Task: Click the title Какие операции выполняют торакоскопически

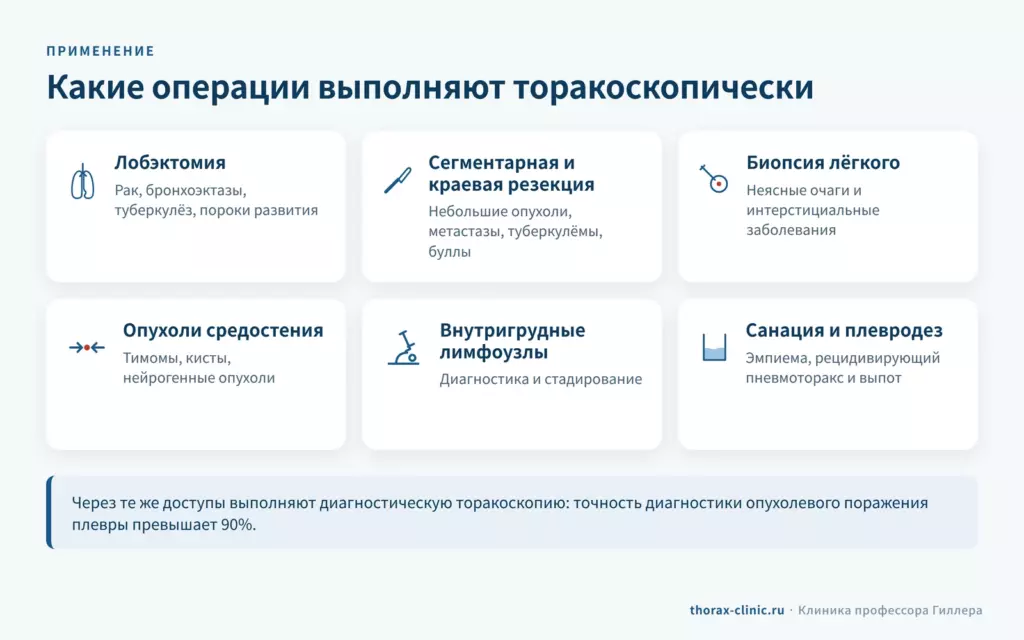Action: pyautogui.click(x=430, y=88)
